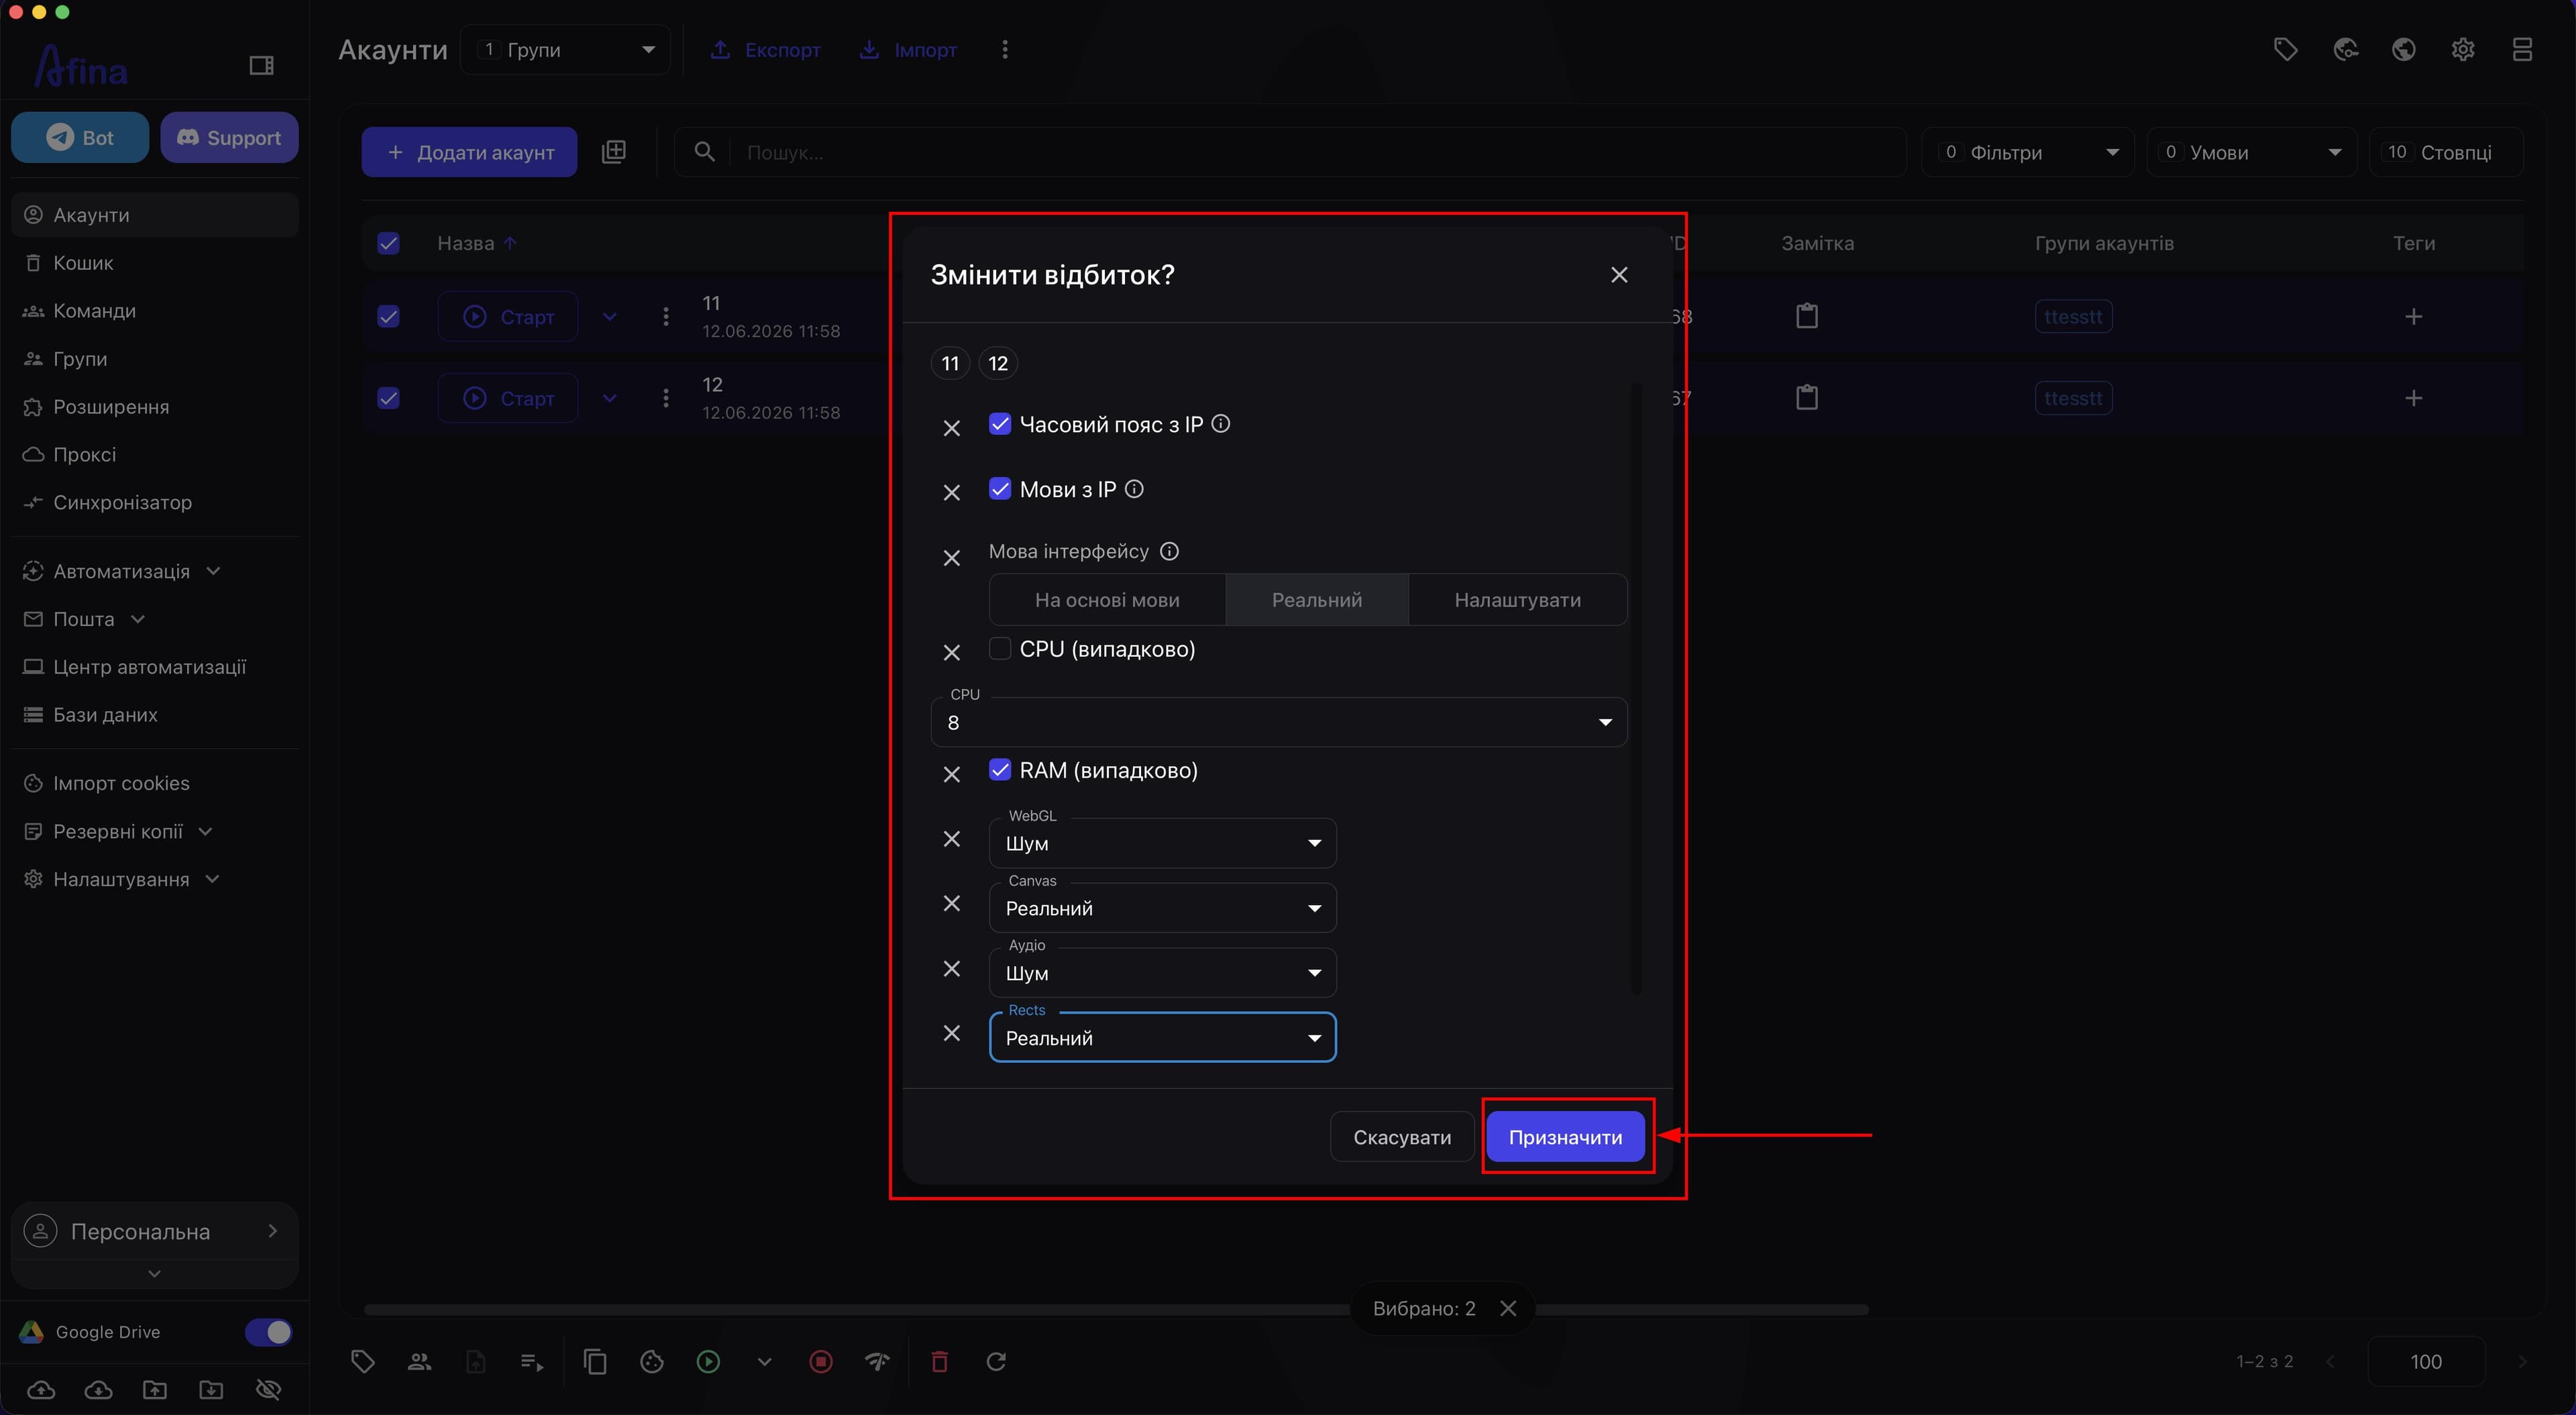Uncheck the RAM (випадково) checkbox
2576x1415 pixels.
[999, 769]
